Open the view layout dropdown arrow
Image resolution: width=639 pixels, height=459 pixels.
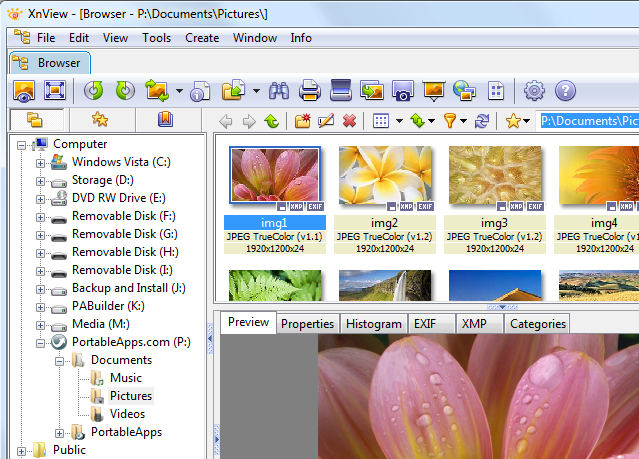point(399,121)
